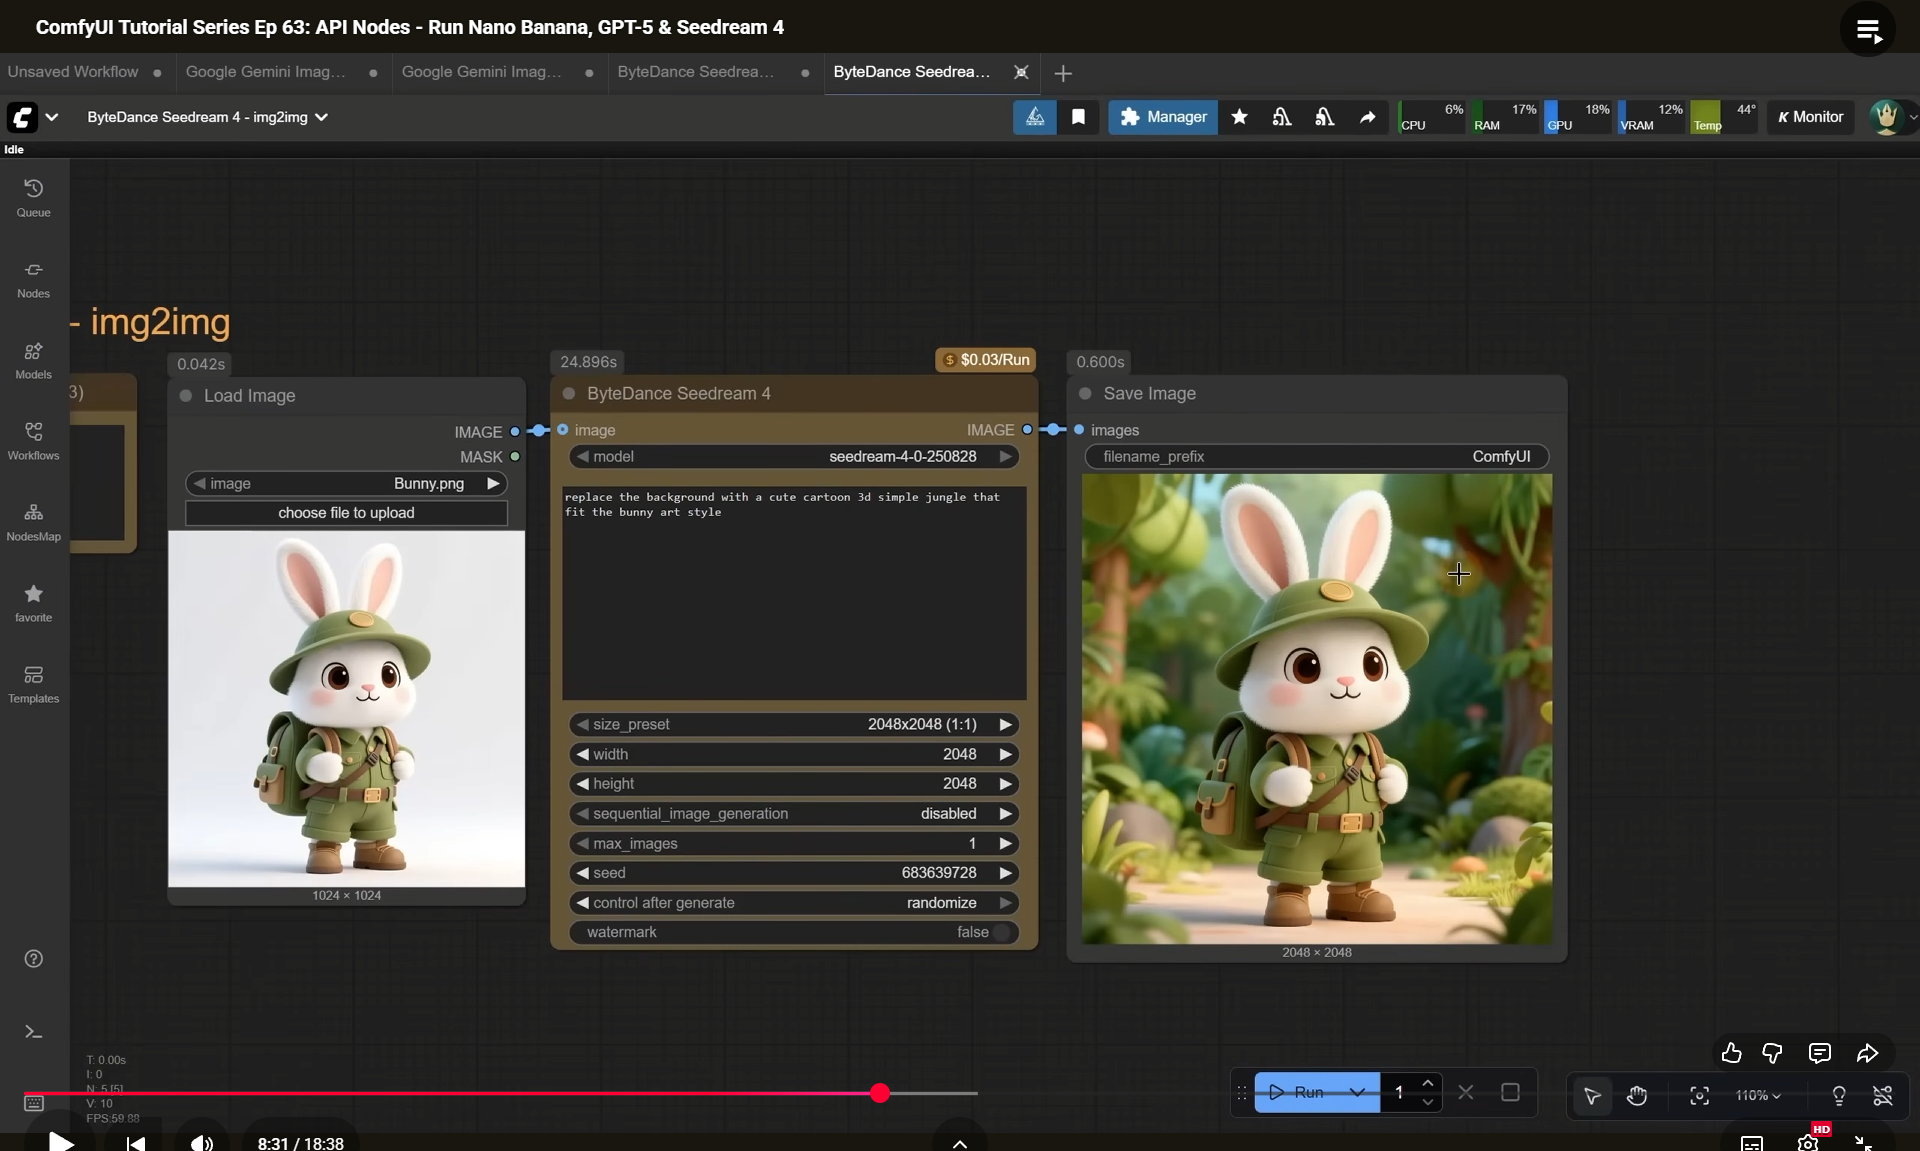Open the Models sidebar panel
The height and width of the screenshot is (1151, 1920).
[33, 359]
